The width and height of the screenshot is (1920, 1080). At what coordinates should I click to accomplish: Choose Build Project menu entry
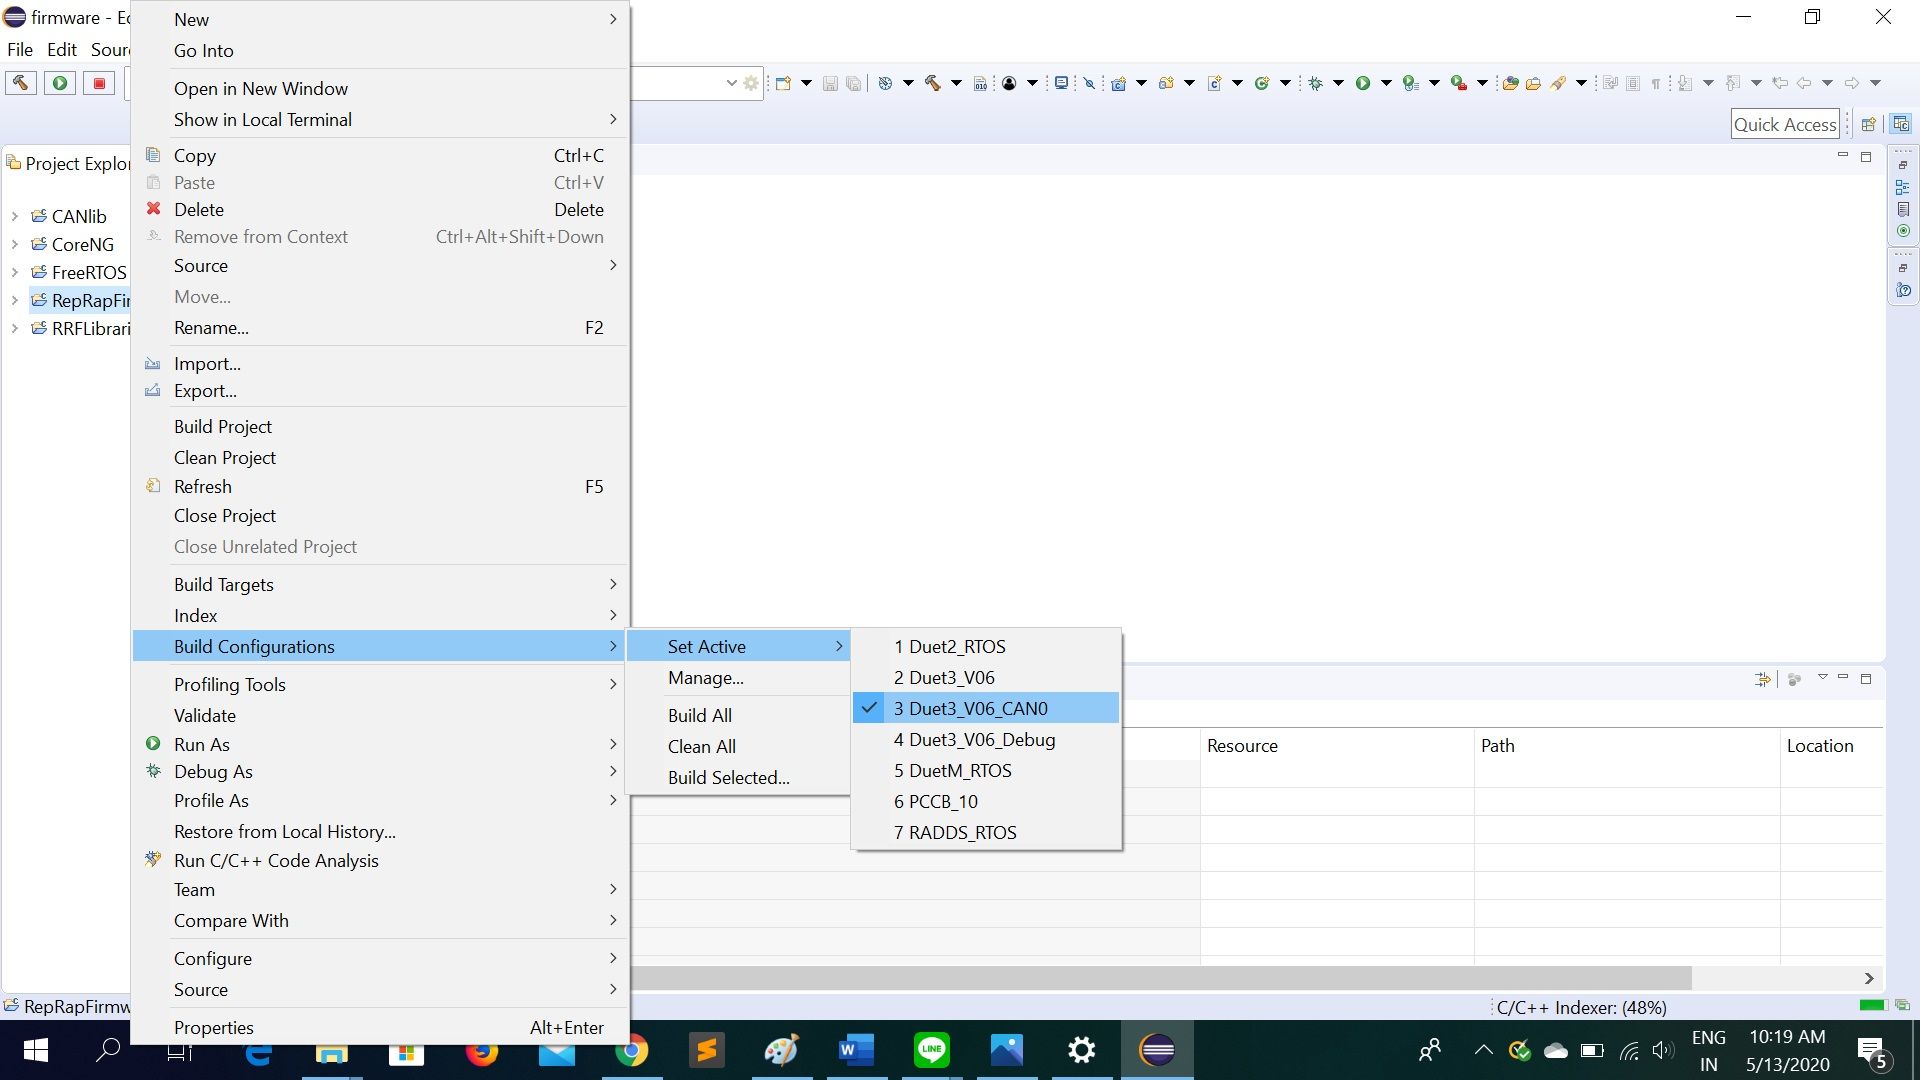pyautogui.click(x=380, y=426)
